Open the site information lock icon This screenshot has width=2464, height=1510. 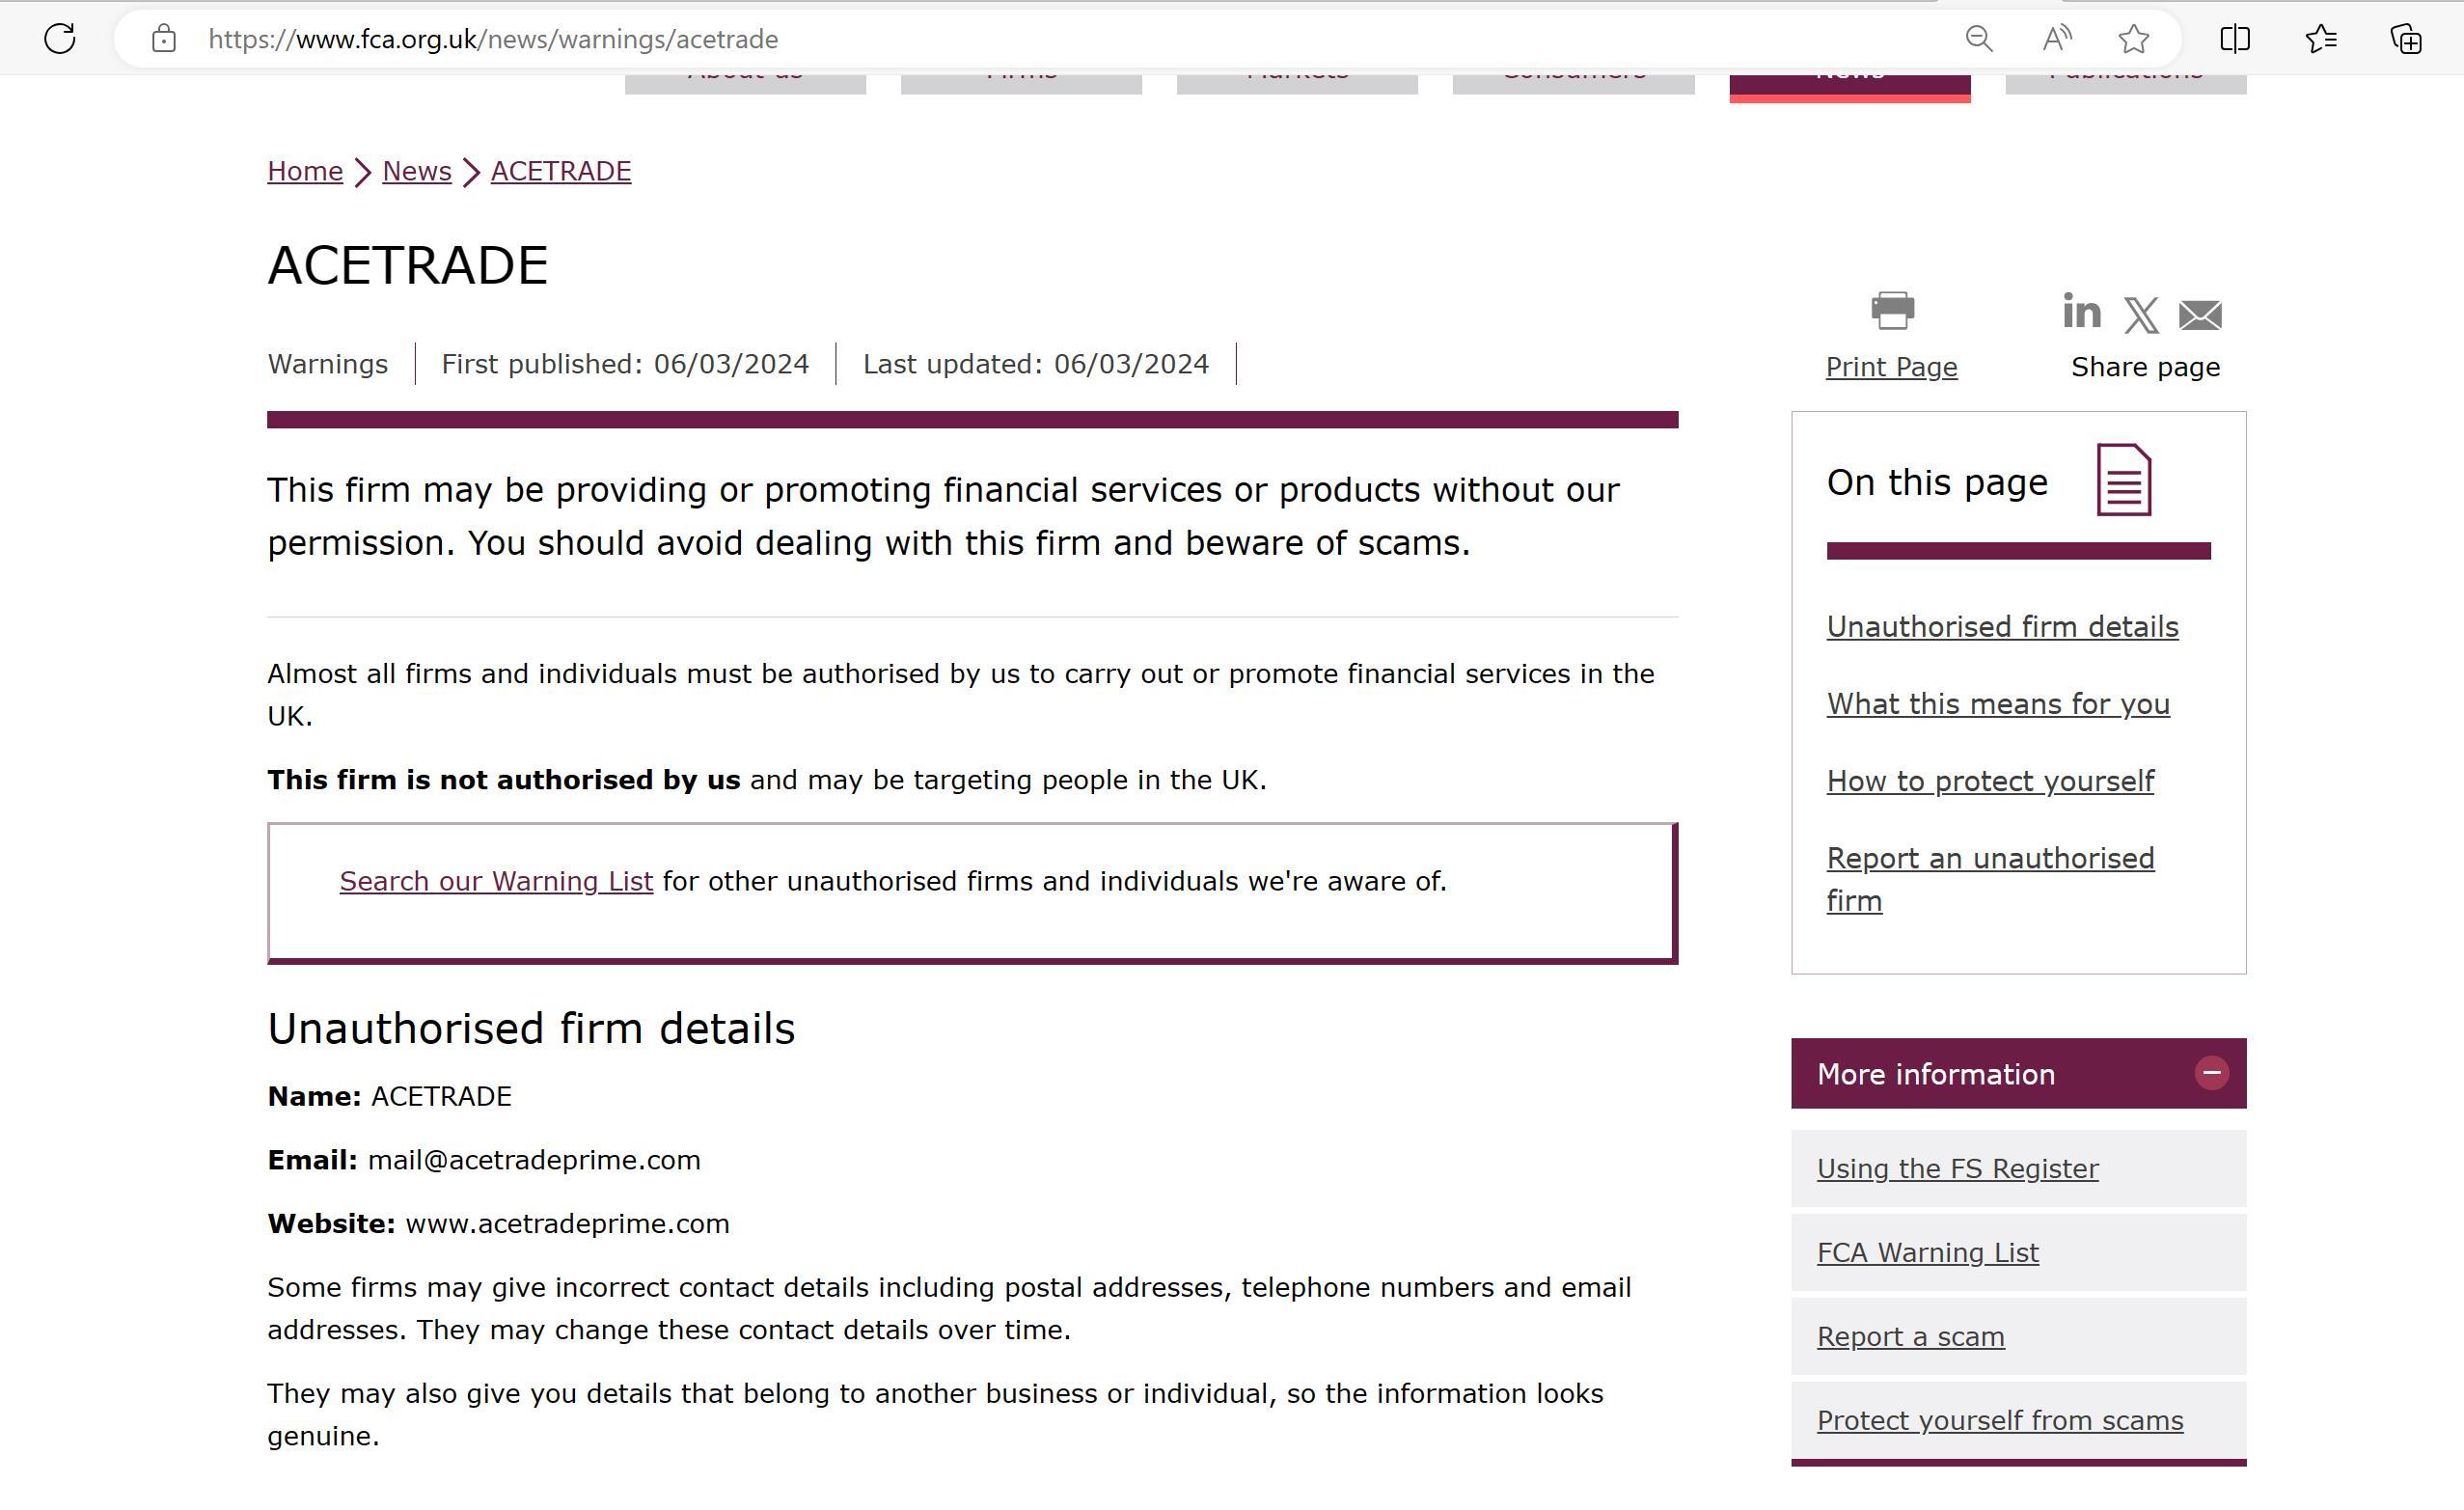pyautogui.click(x=164, y=39)
